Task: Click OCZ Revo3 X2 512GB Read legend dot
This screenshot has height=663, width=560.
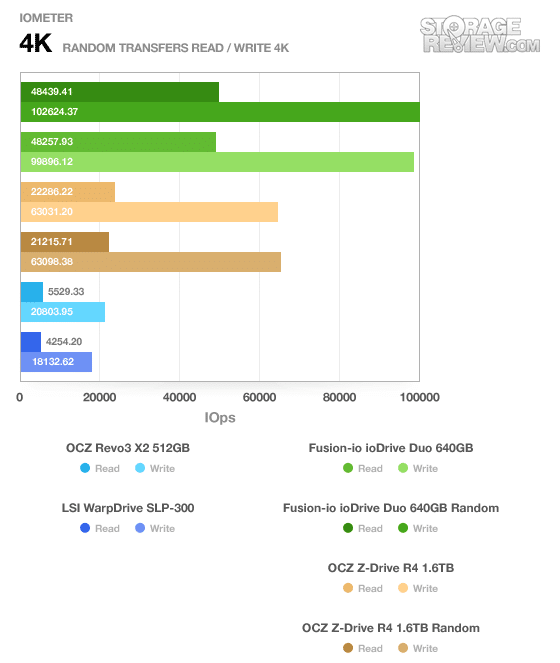Action: pyautogui.click(x=85, y=468)
